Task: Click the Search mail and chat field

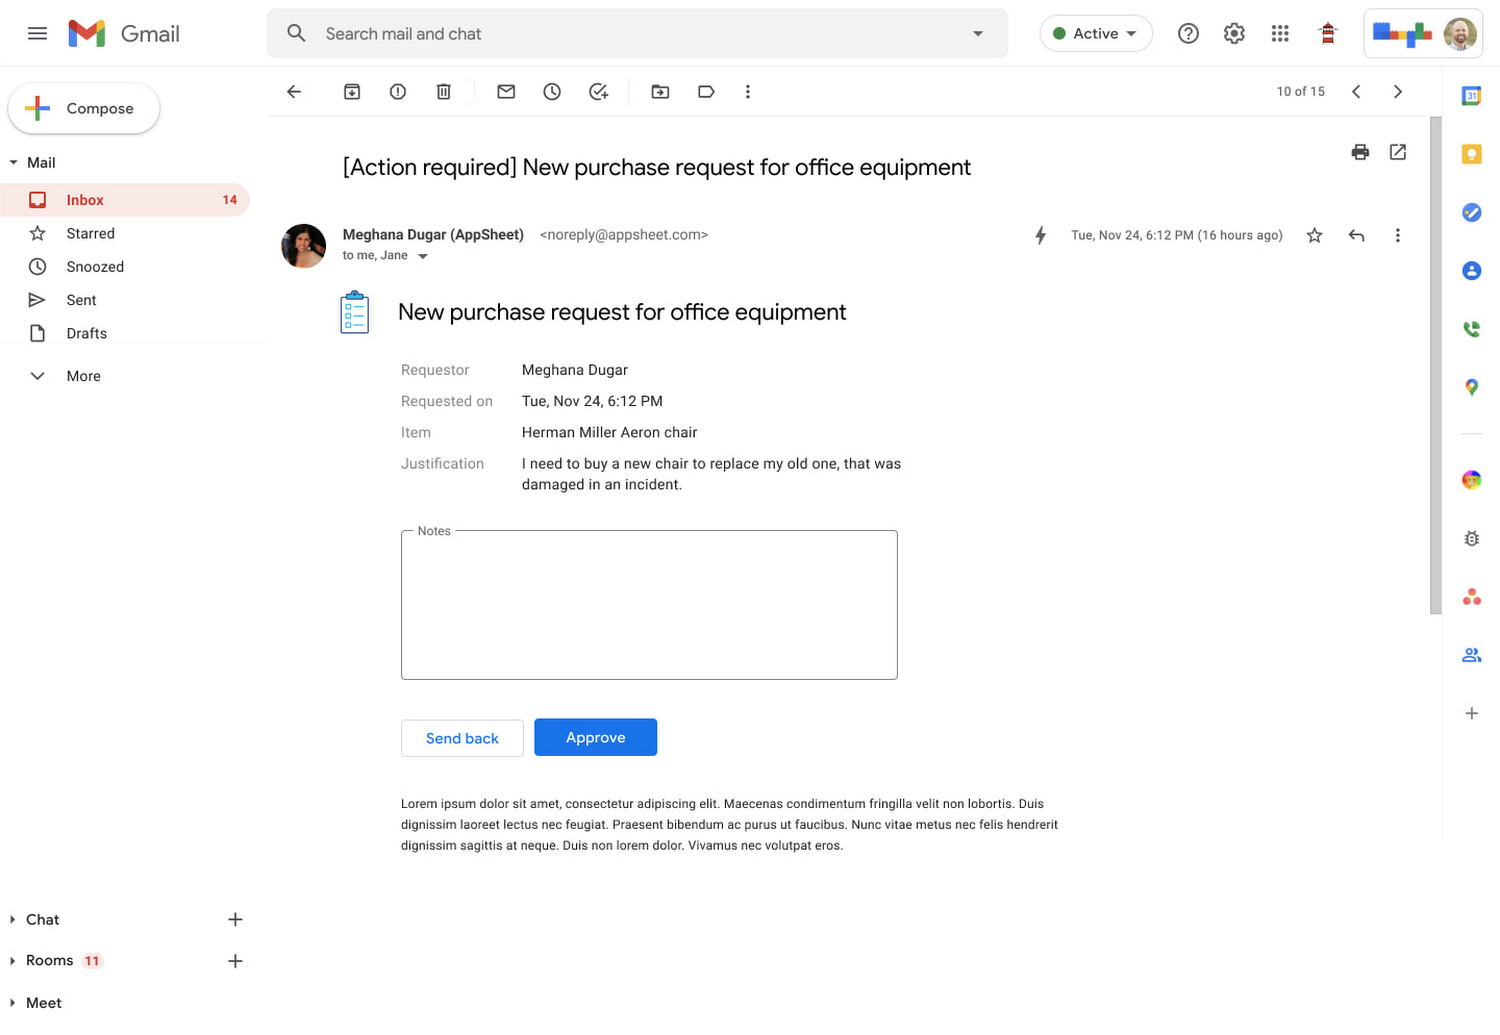Action: point(637,33)
